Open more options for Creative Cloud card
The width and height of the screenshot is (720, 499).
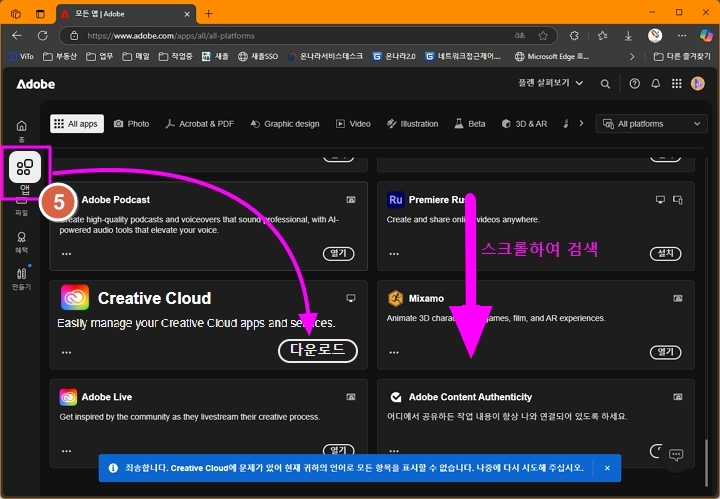coord(67,353)
